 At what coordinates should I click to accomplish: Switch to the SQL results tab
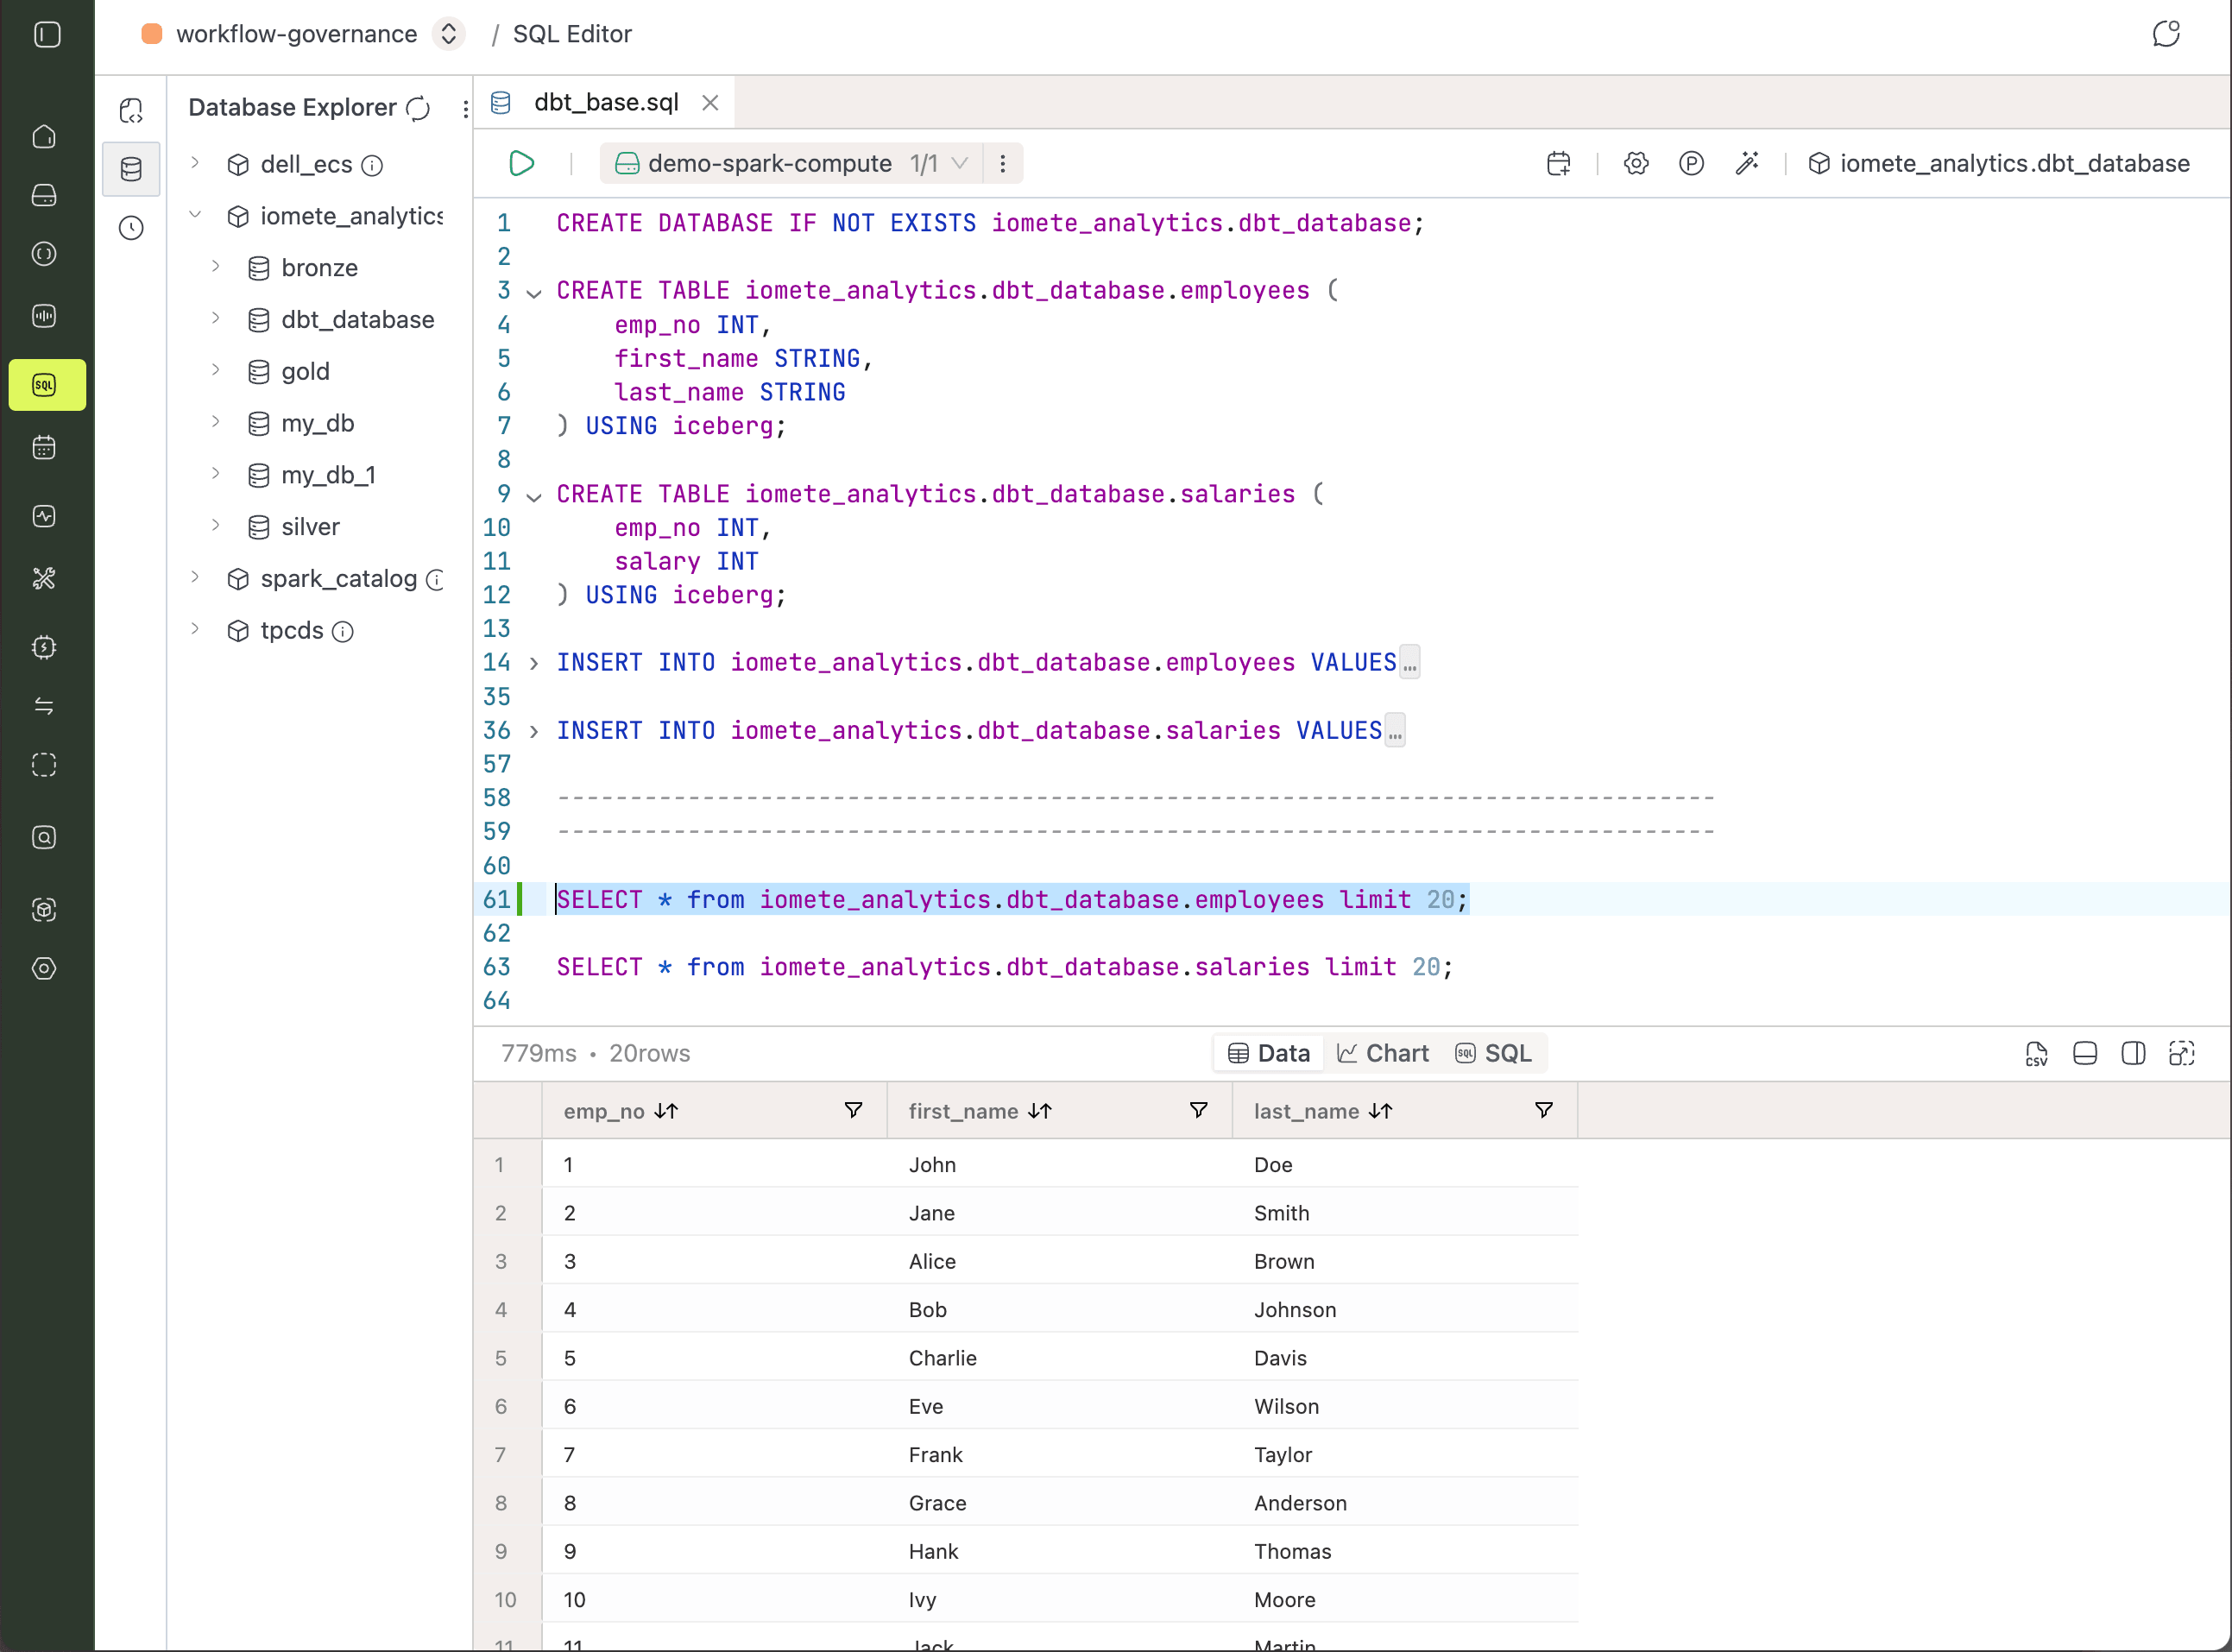coord(1493,1053)
